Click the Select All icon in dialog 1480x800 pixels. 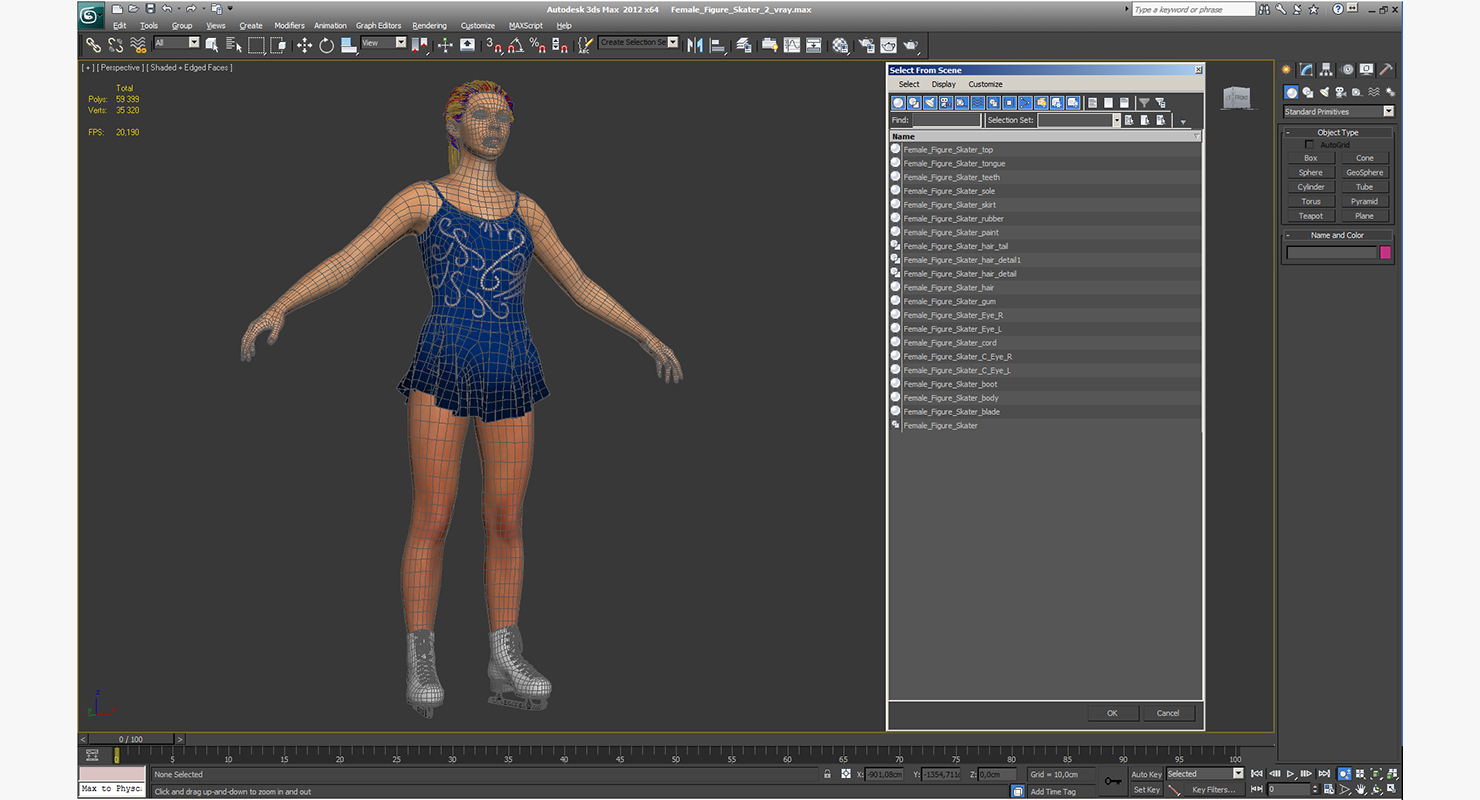[1092, 103]
